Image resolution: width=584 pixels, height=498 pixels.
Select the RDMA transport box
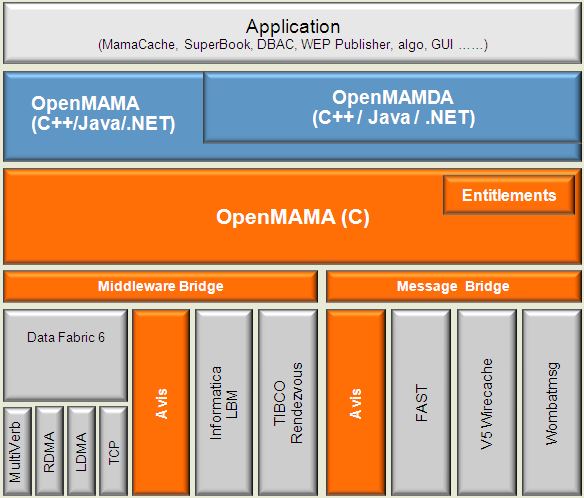(x=49, y=451)
